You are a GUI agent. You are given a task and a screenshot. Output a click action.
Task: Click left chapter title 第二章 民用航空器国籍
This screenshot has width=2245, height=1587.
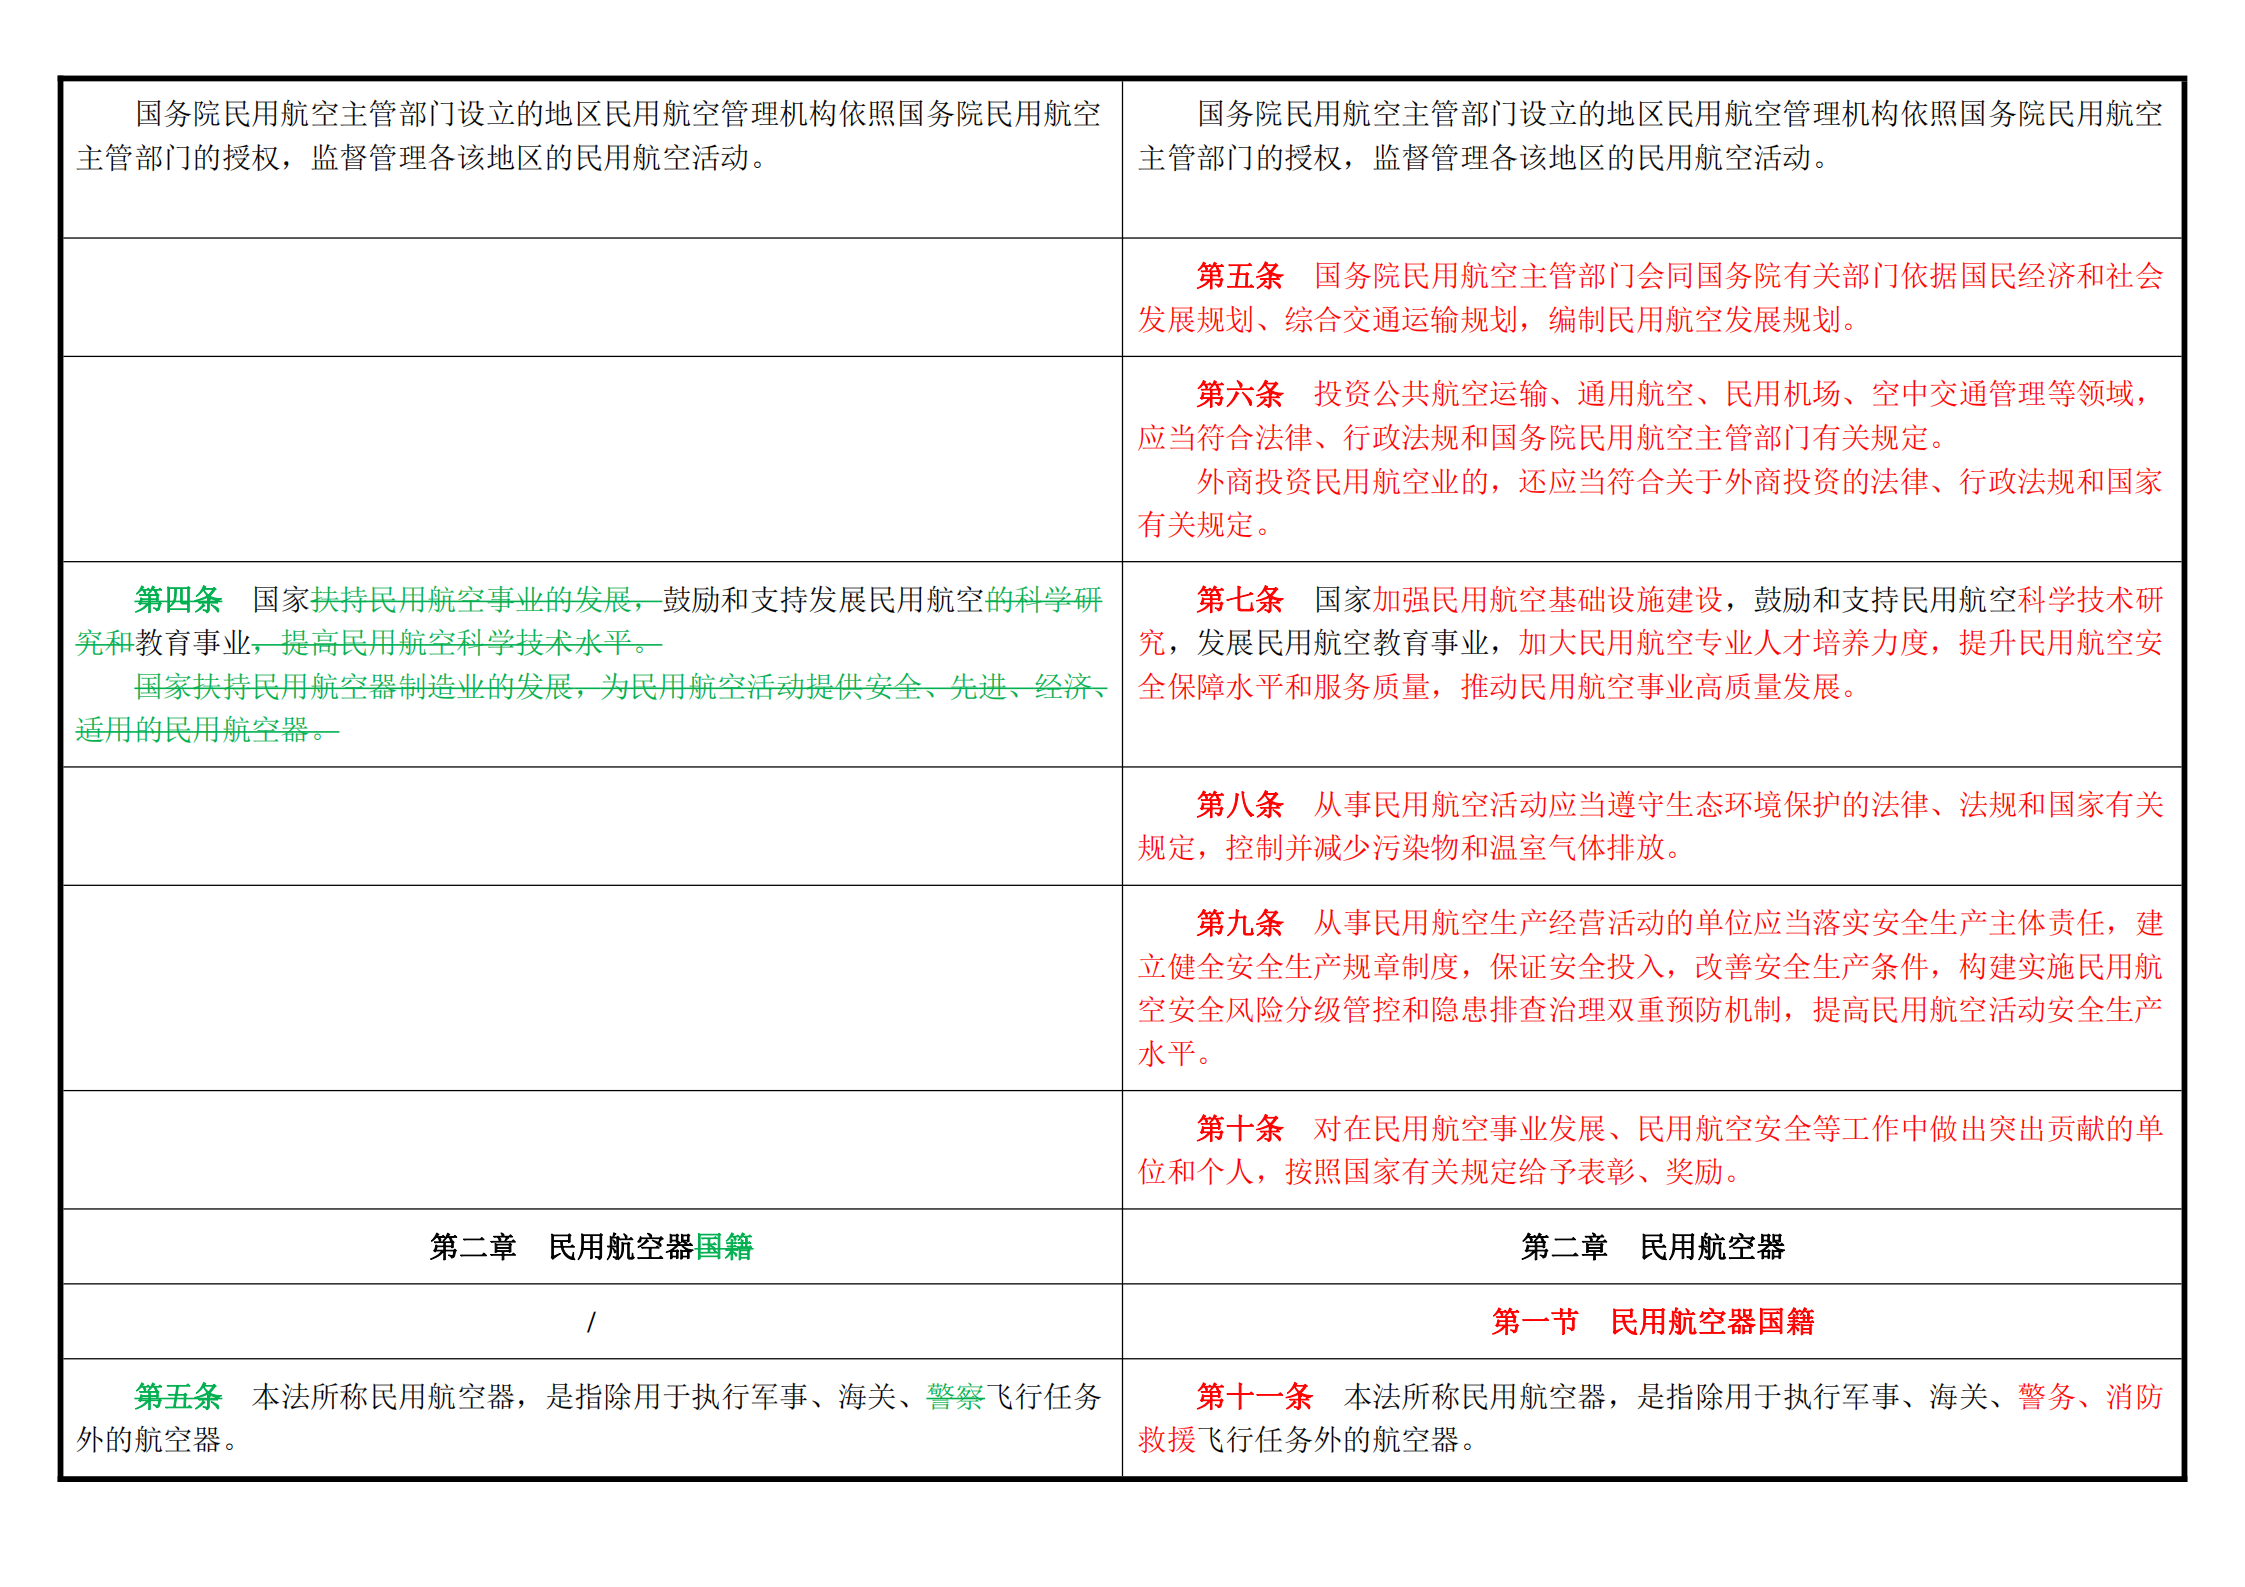coord(591,1247)
